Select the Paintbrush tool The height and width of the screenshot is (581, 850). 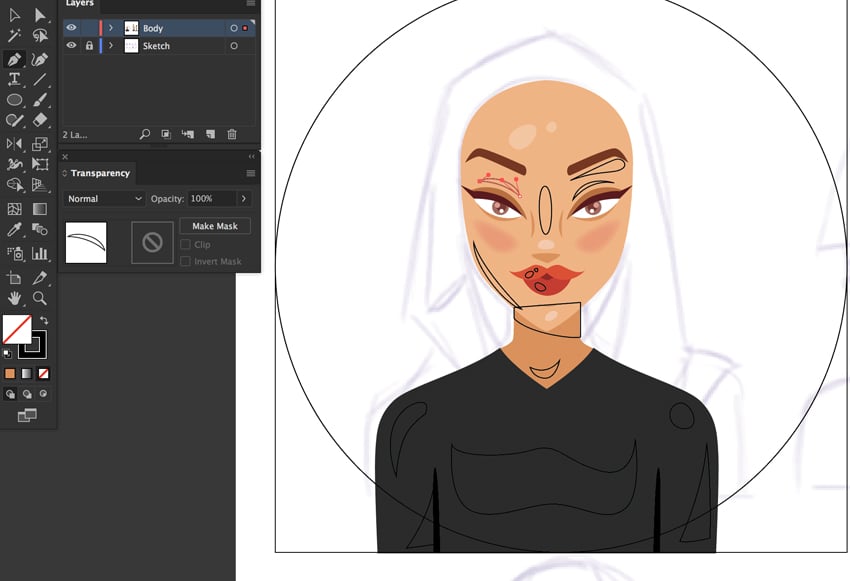pyautogui.click(x=38, y=100)
